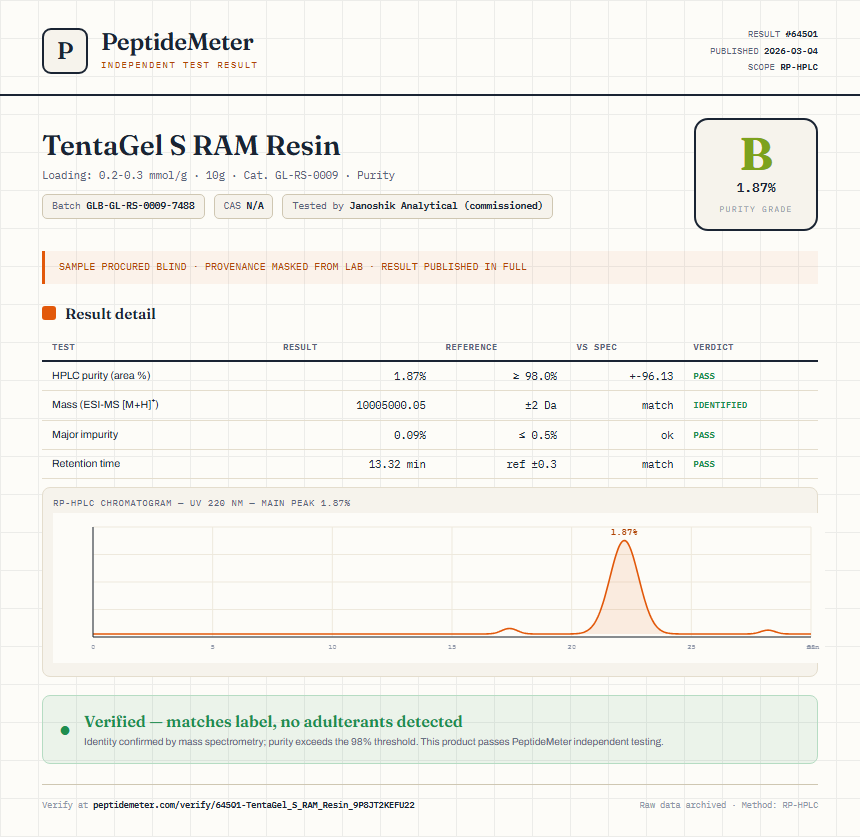Click the VERDICT column header
This screenshot has height=837, width=860.
click(x=713, y=347)
